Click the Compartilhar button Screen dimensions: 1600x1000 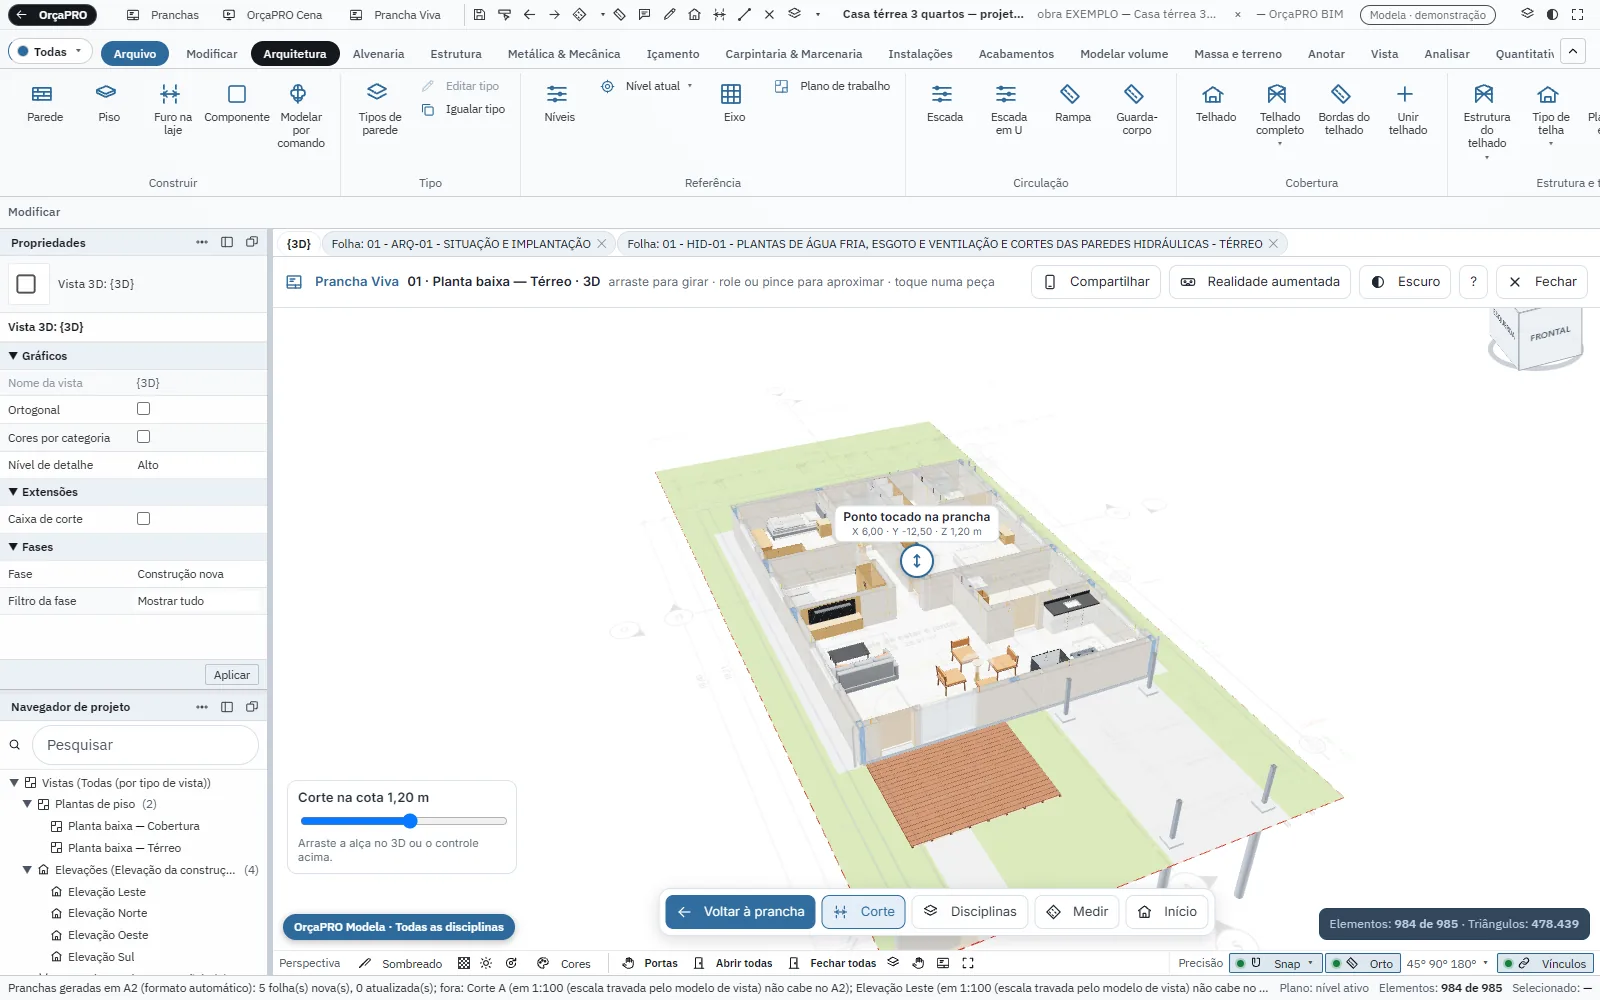tap(1096, 282)
